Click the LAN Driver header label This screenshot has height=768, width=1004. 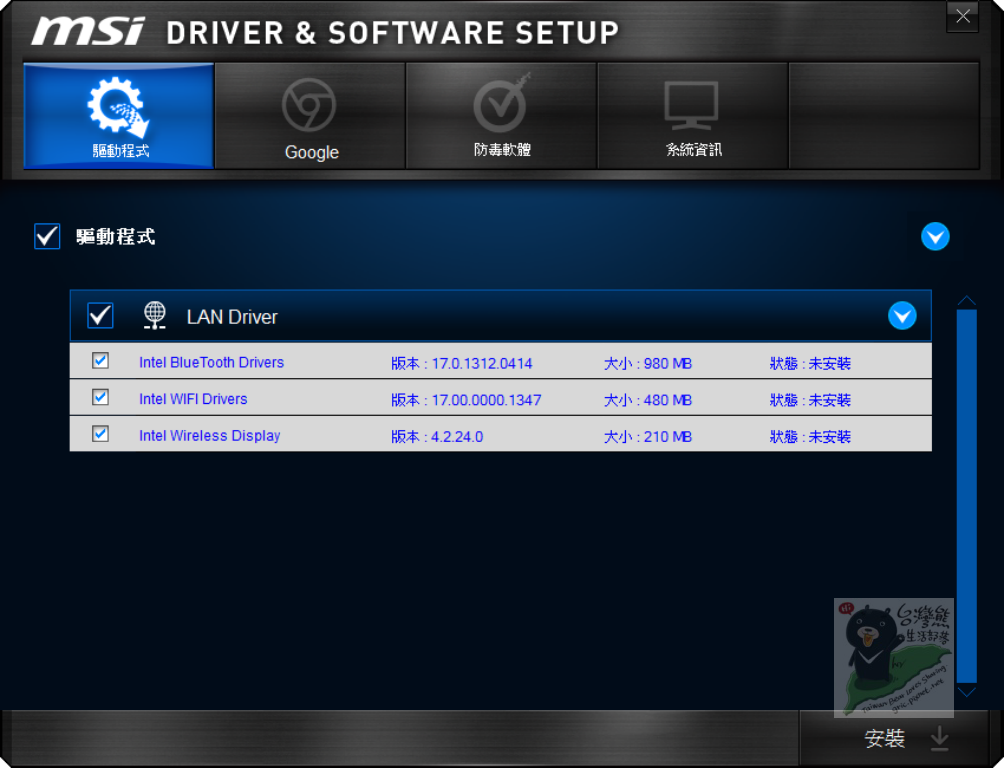coord(232,317)
